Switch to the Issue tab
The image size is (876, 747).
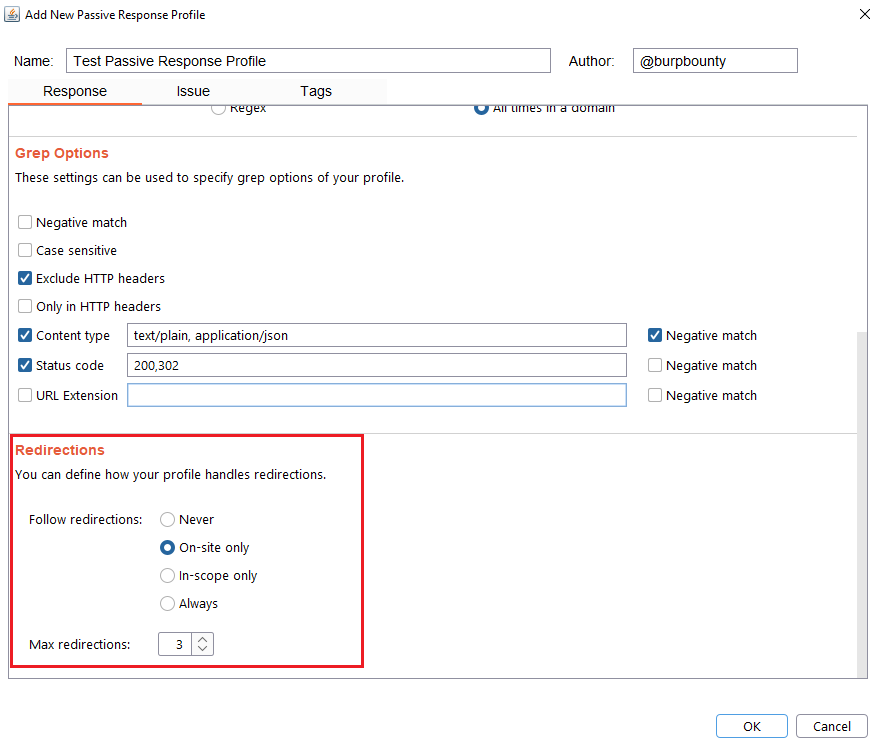point(193,91)
